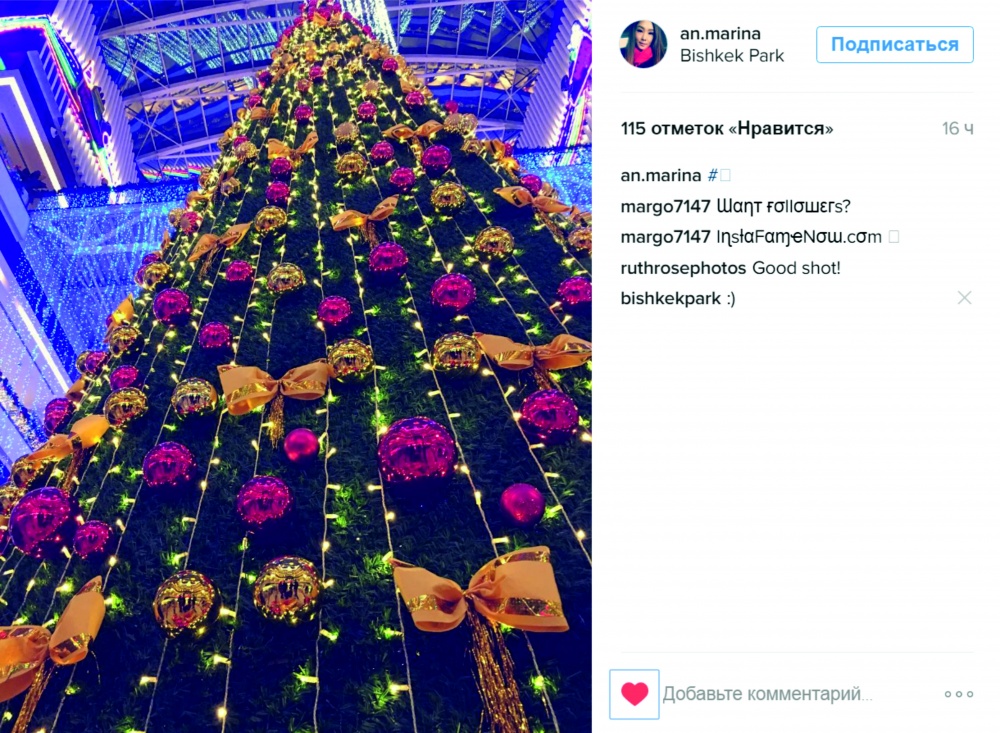The image size is (1000, 733).
Task: Click the hashtag in an.marina caption
Action: pos(719,175)
